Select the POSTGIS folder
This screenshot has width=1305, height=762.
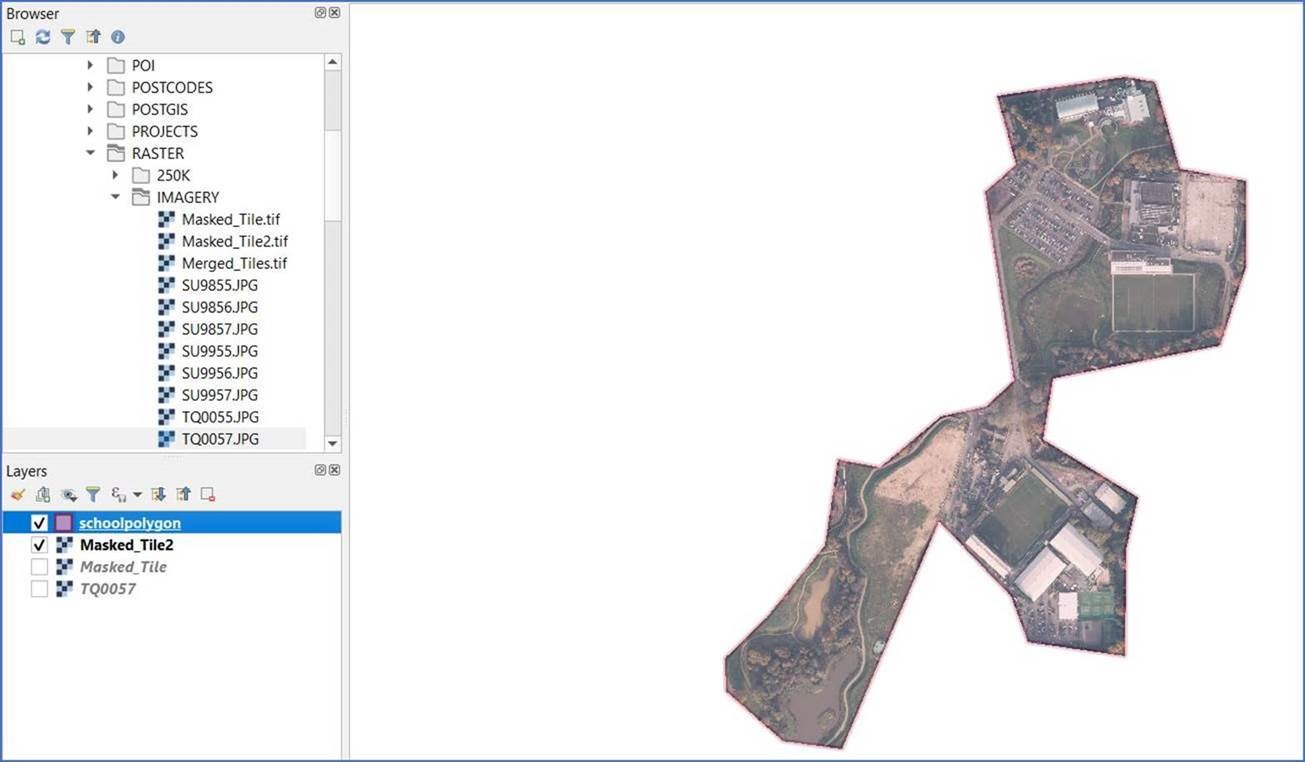coord(160,109)
